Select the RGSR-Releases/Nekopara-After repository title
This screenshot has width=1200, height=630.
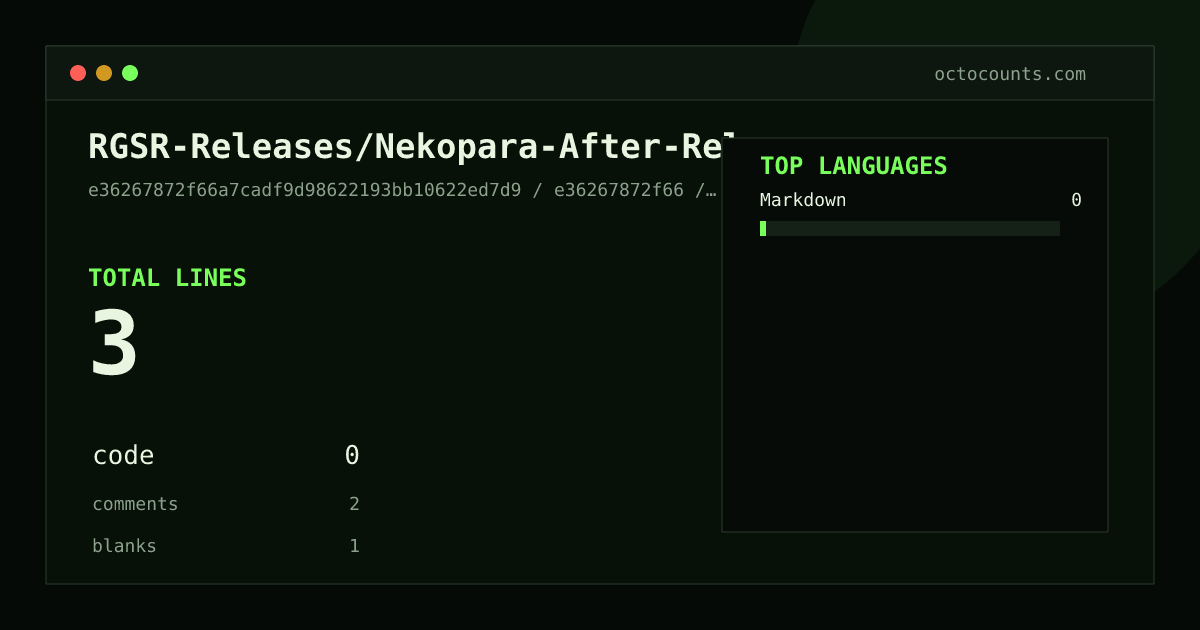tap(412, 147)
